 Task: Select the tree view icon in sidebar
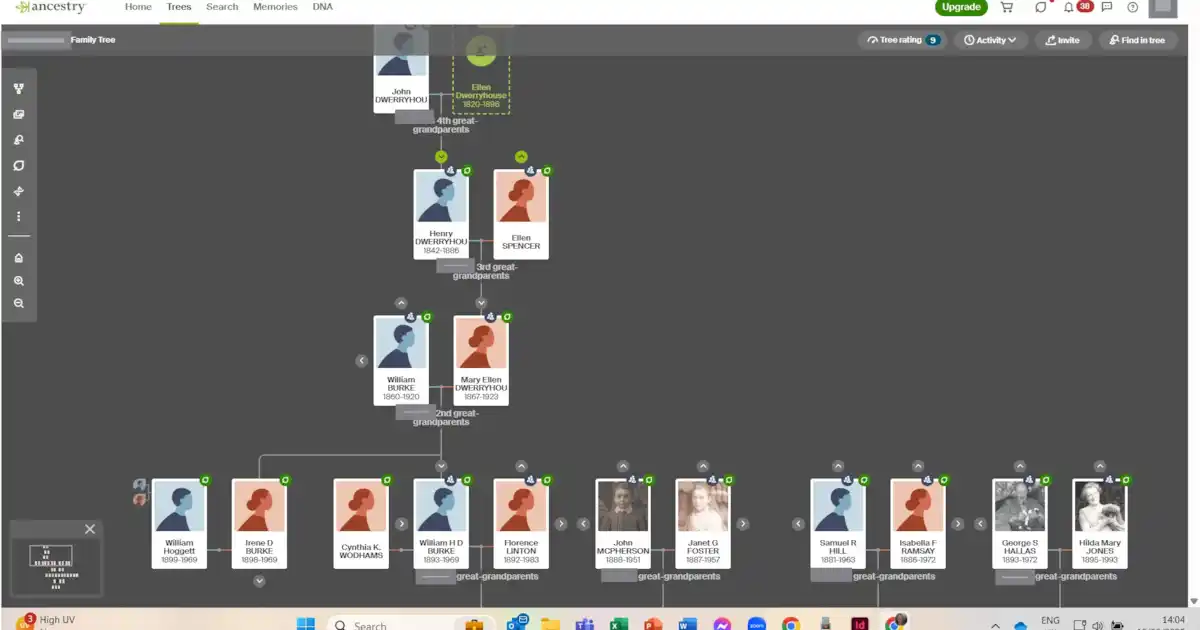(18, 88)
